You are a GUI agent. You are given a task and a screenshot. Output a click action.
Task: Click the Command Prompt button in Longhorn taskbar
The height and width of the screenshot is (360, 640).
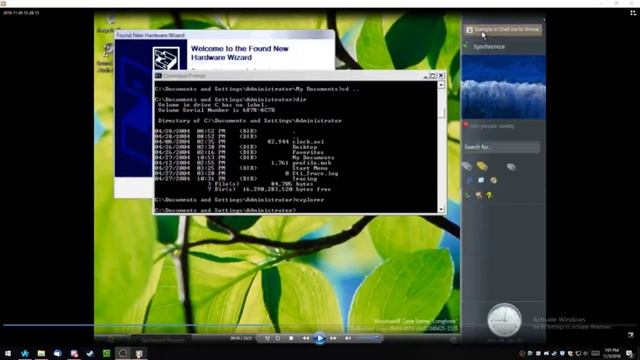click(162, 340)
